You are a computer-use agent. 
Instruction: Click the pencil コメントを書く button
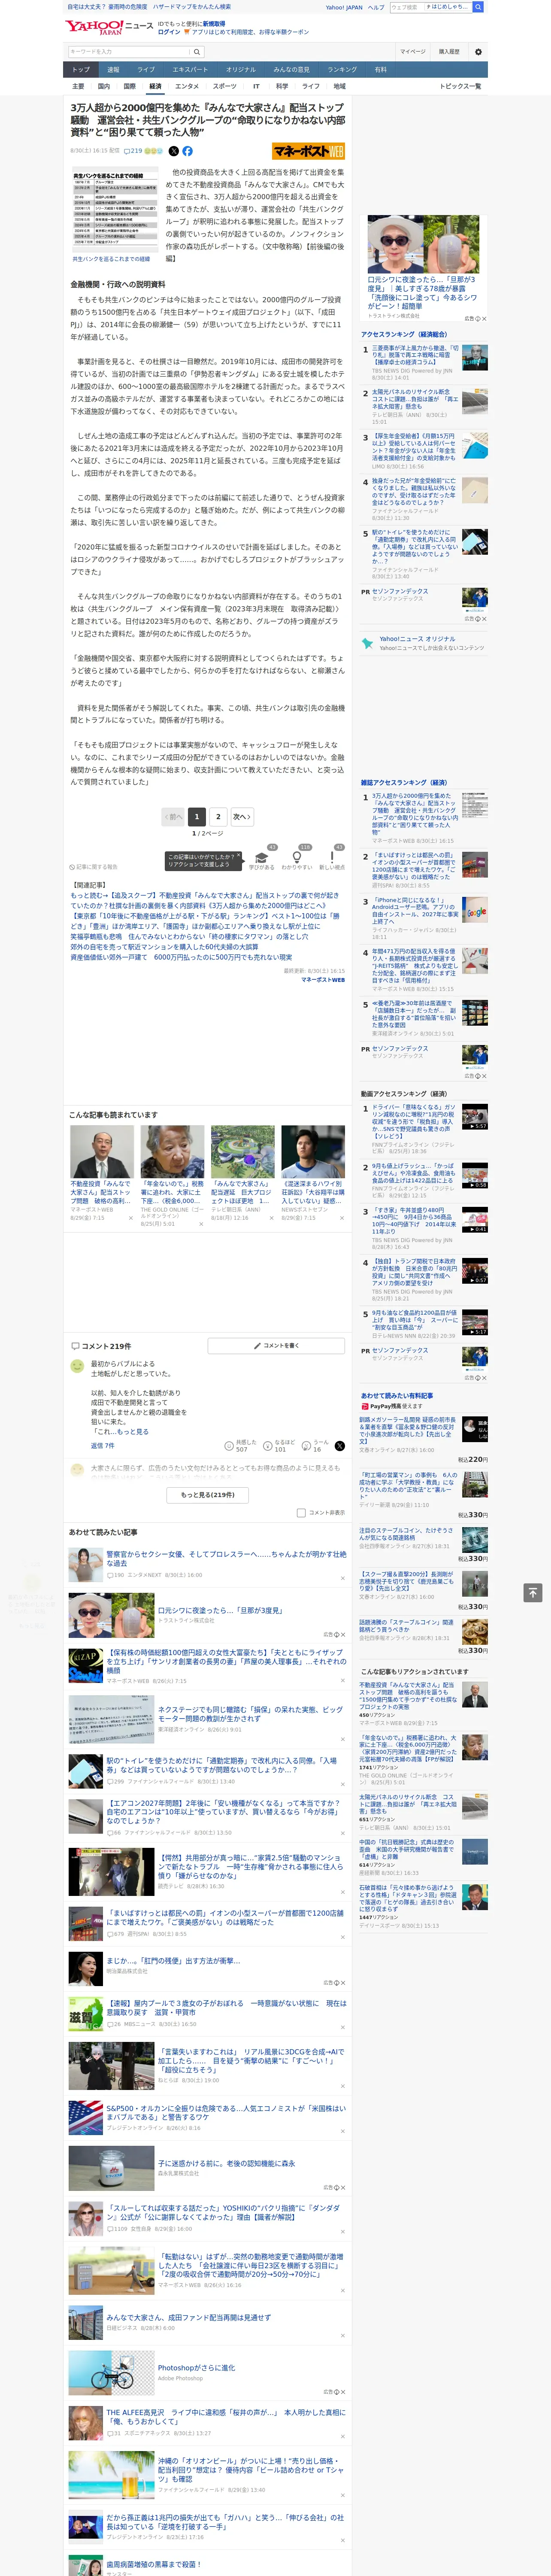pyautogui.click(x=276, y=1346)
